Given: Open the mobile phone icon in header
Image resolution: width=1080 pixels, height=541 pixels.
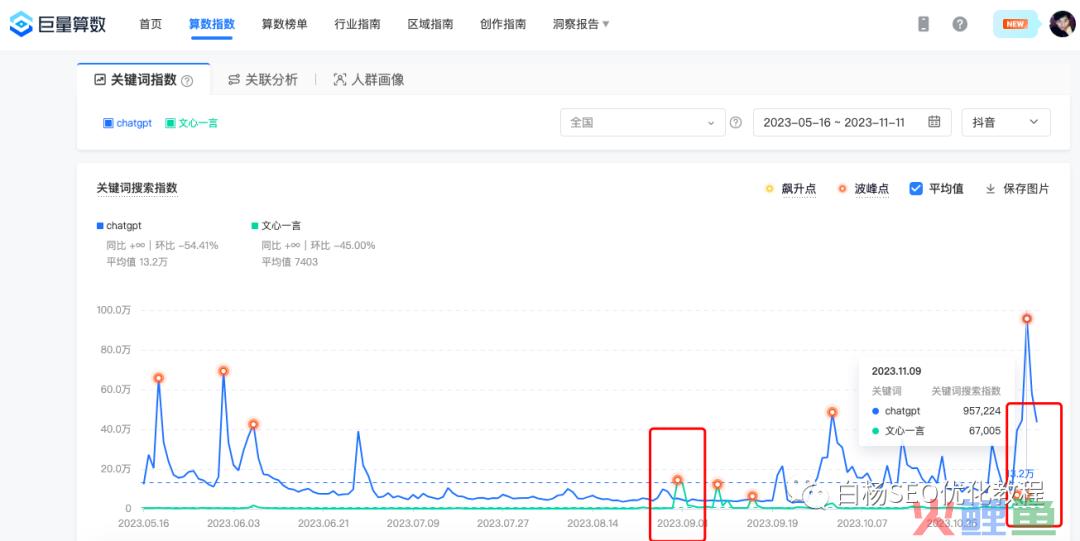Looking at the screenshot, I should click(x=924, y=24).
